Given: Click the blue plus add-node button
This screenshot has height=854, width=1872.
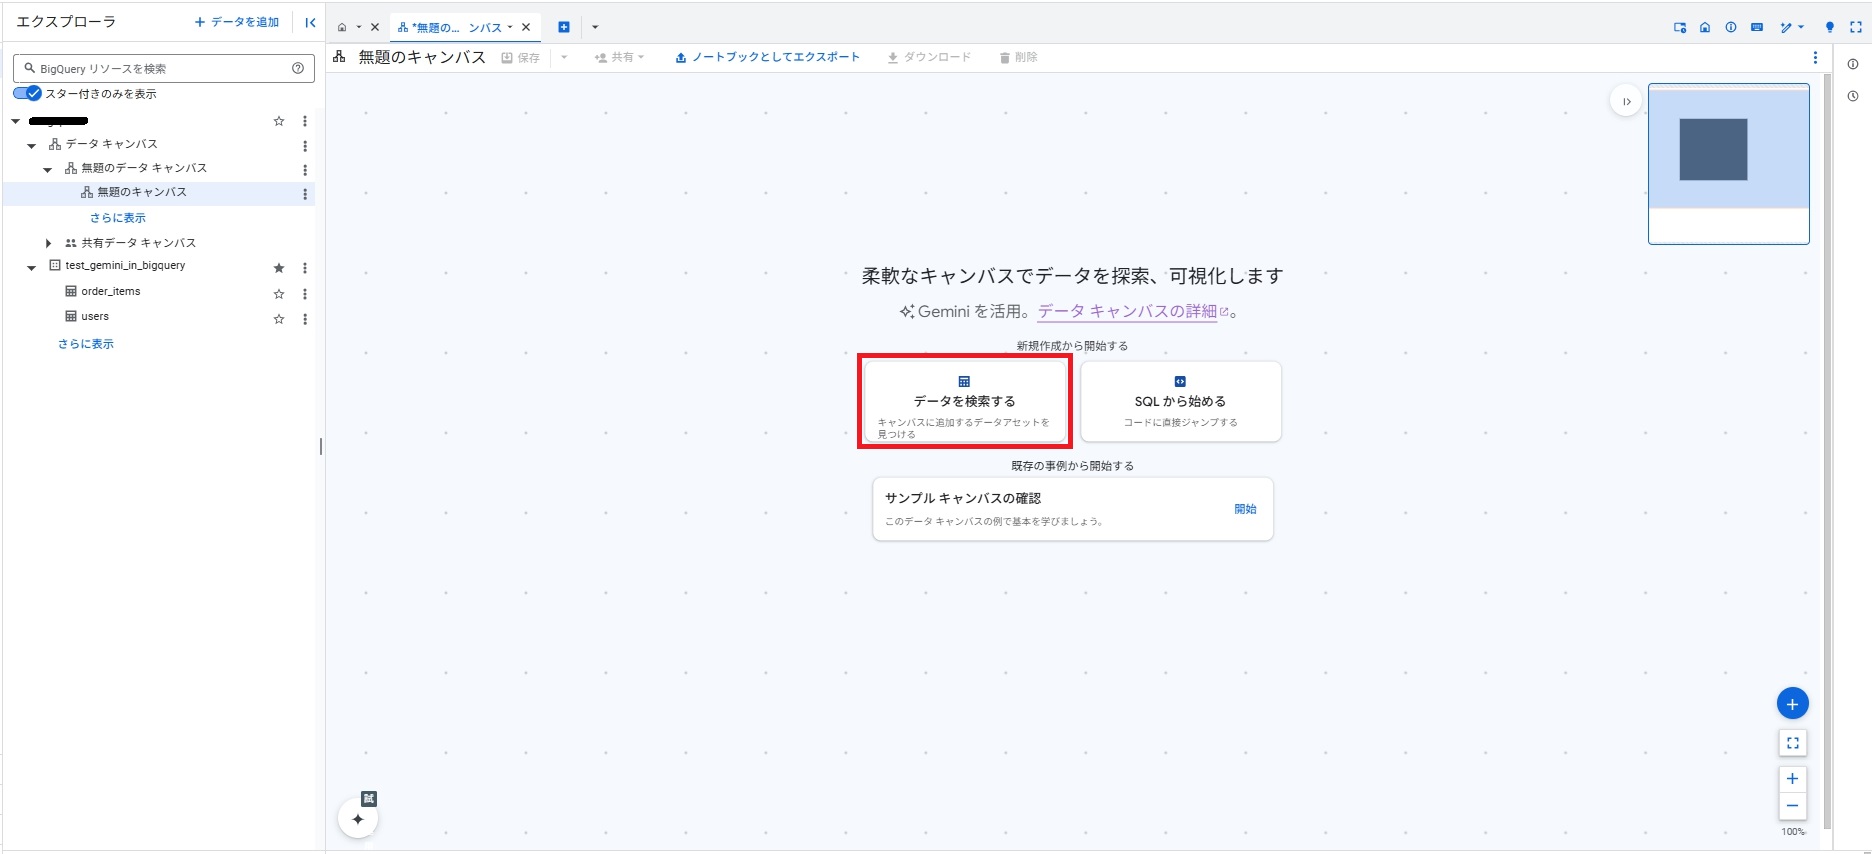Looking at the screenshot, I should pos(1792,704).
